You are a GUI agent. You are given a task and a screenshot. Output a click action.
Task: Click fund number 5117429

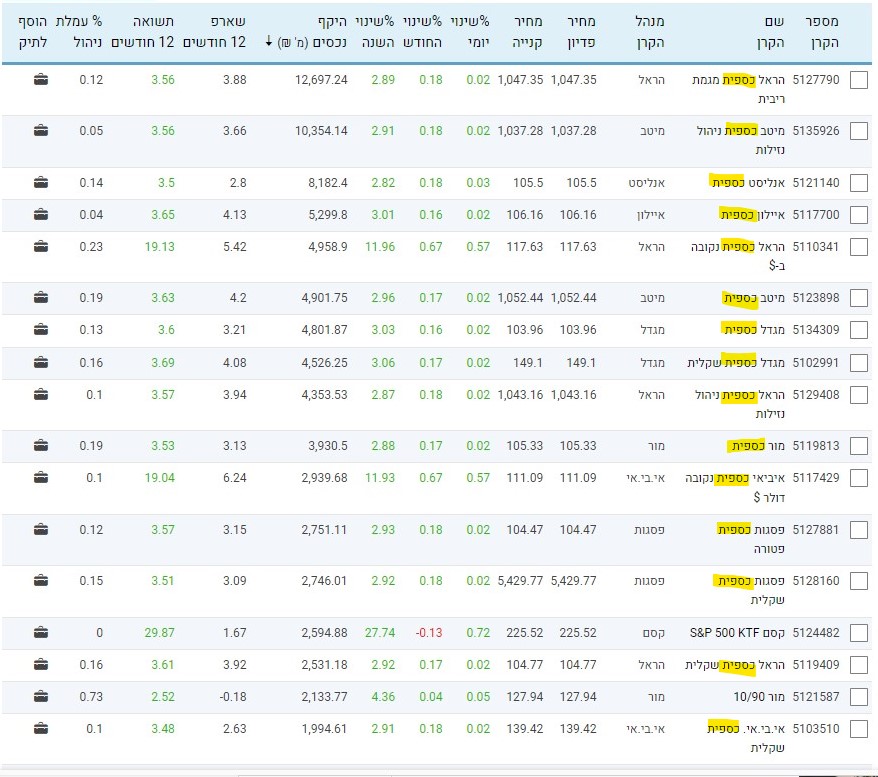click(x=816, y=478)
